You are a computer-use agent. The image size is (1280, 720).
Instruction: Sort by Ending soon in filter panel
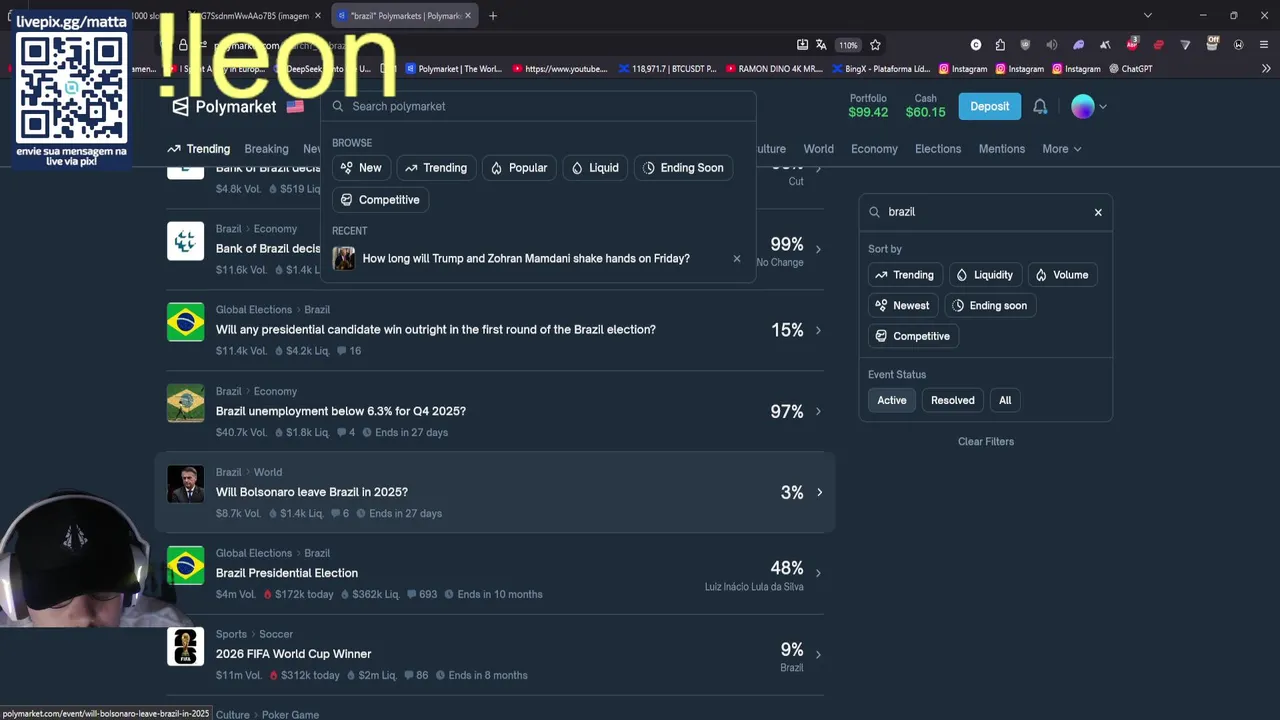[990, 306]
